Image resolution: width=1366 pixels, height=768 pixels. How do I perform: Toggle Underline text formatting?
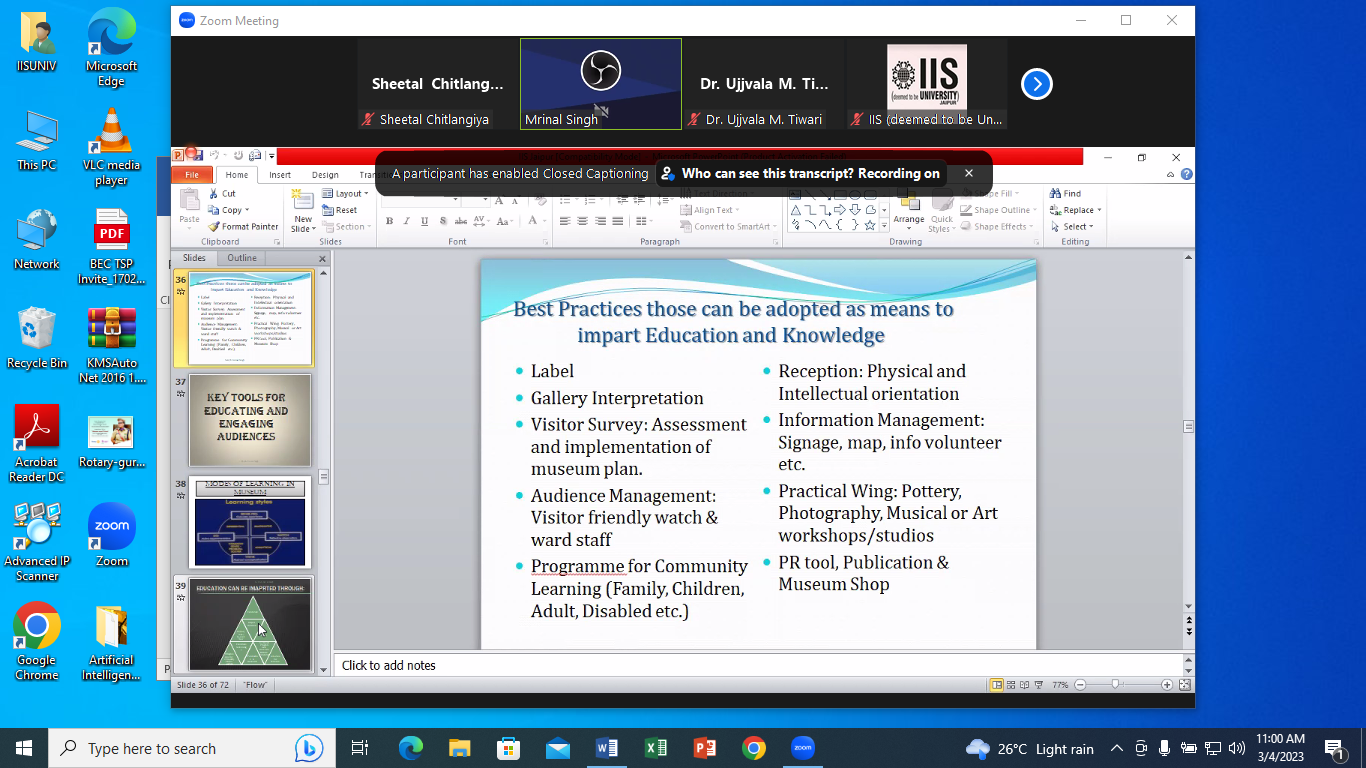425,221
